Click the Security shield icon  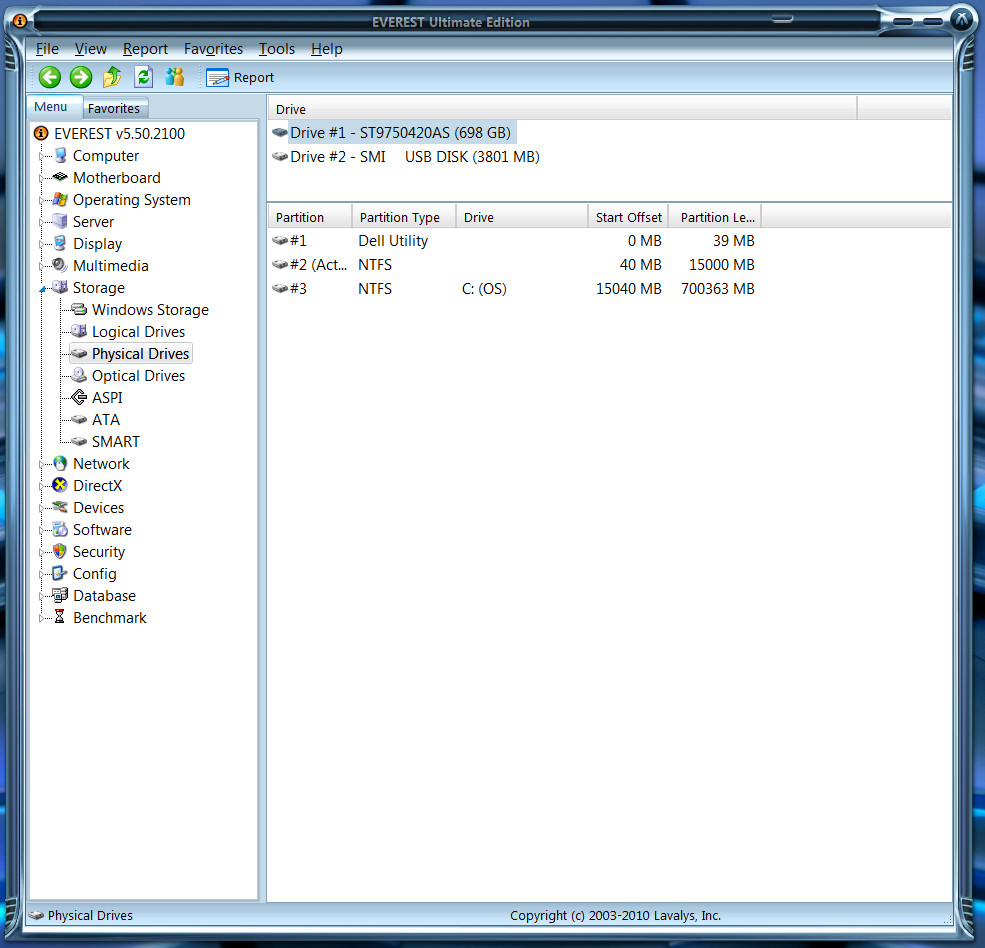pos(60,551)
